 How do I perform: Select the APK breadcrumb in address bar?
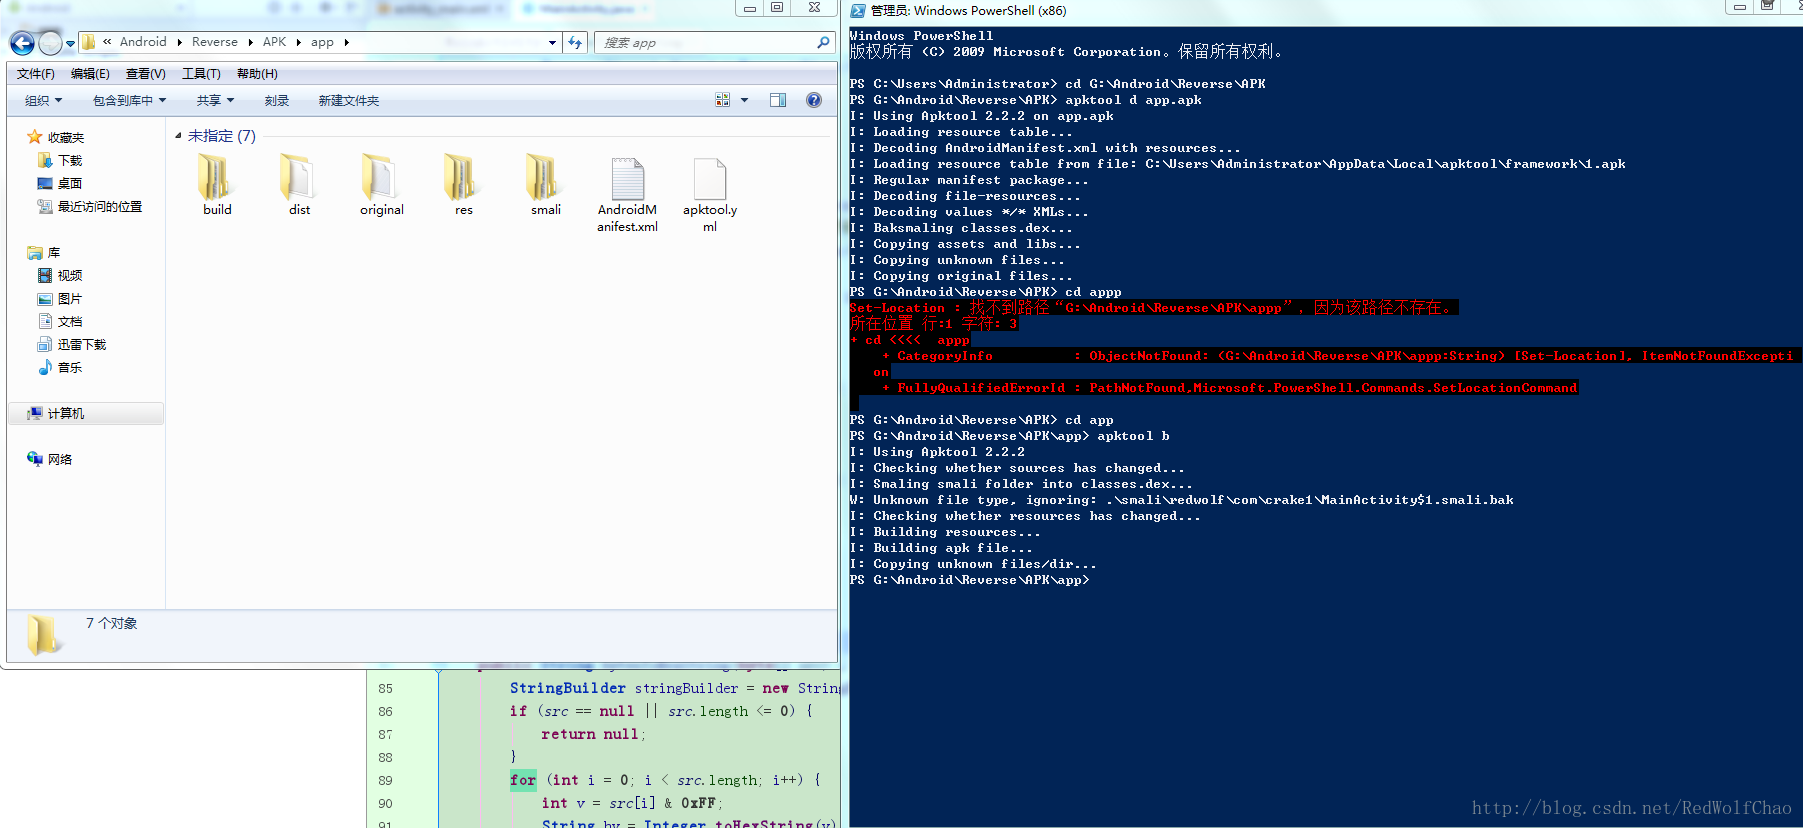coord(274,42)
